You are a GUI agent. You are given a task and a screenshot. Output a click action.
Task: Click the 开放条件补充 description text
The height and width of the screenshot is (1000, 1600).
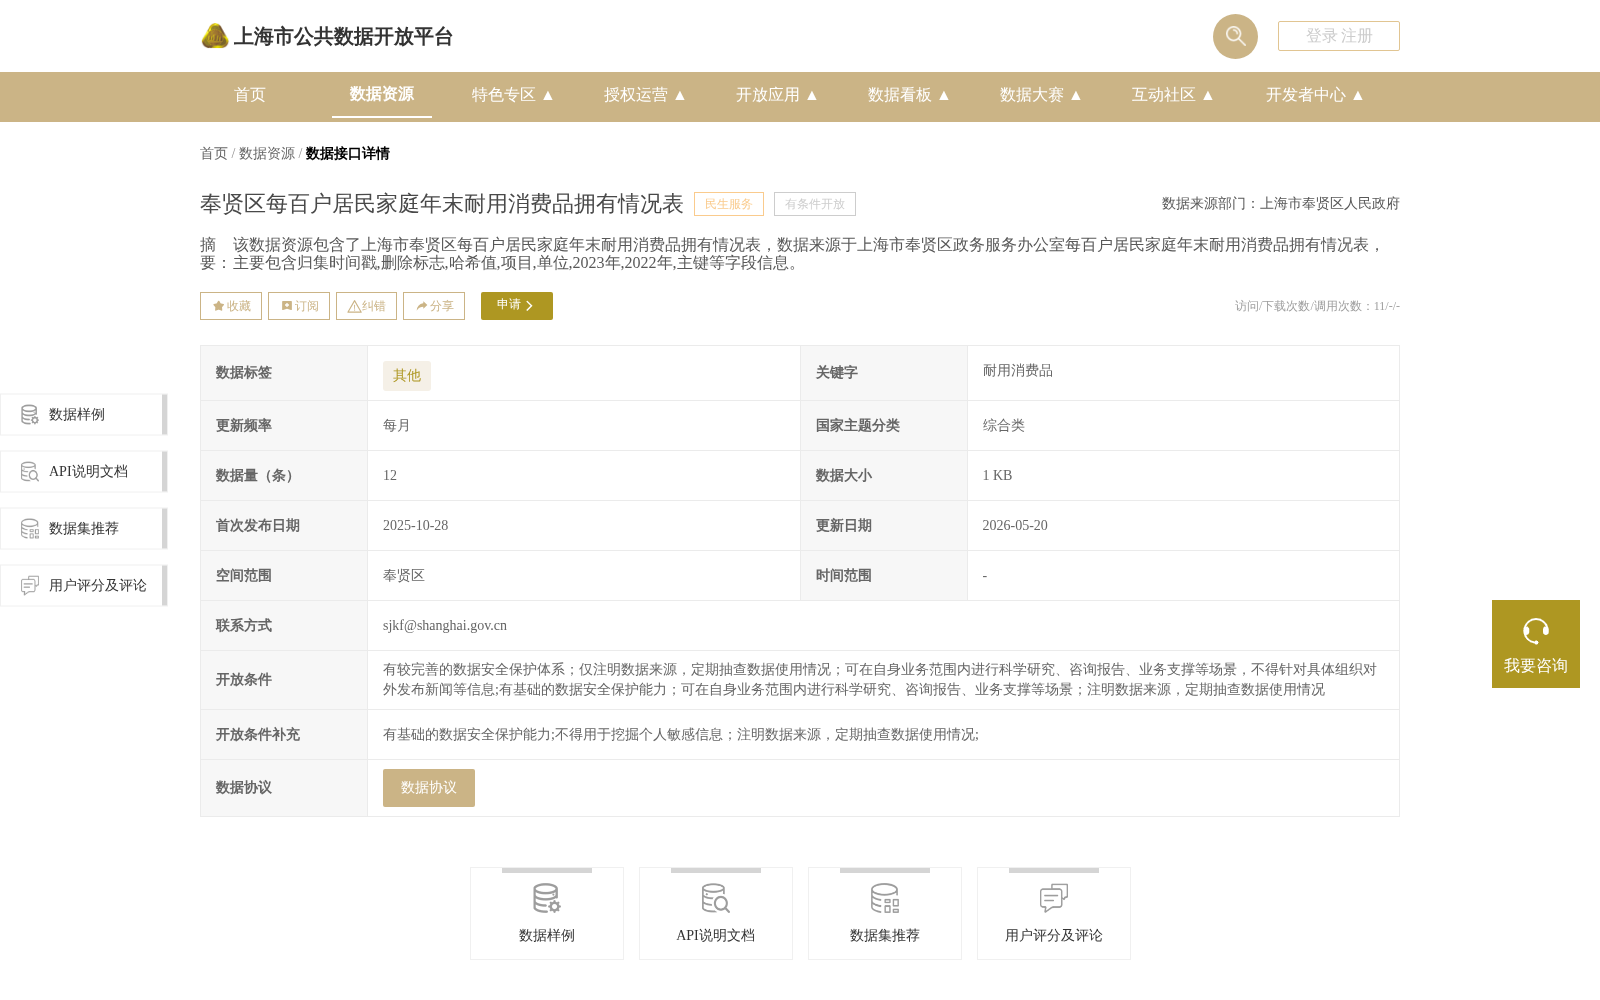click(681, 735)
